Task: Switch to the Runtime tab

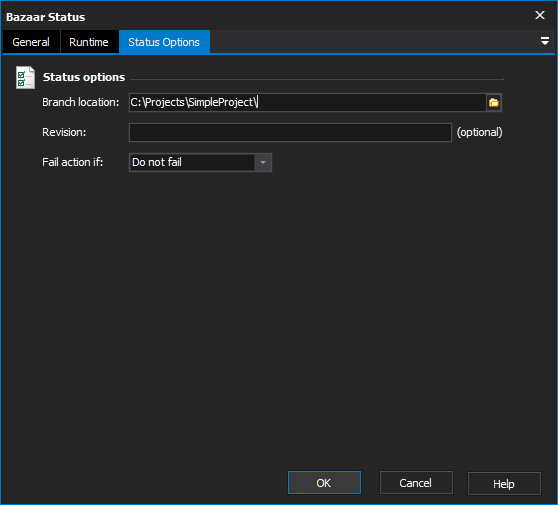Action: point(89,42)
